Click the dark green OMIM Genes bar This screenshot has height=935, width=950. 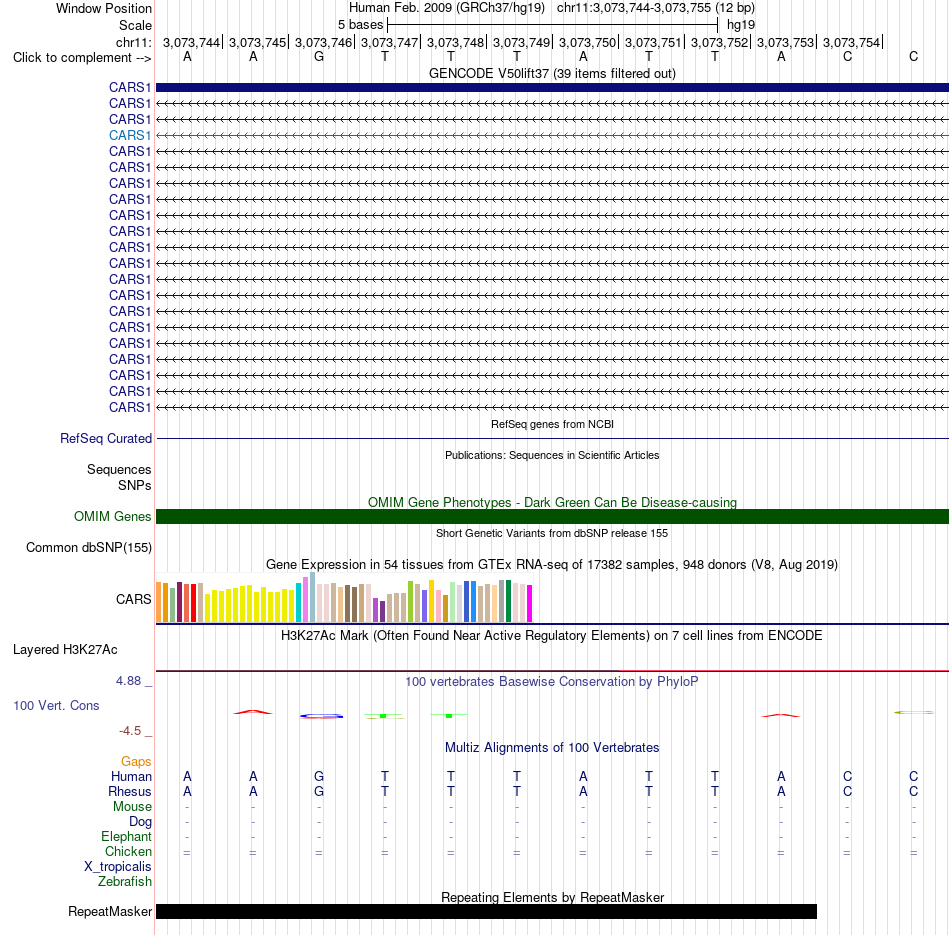552,516
